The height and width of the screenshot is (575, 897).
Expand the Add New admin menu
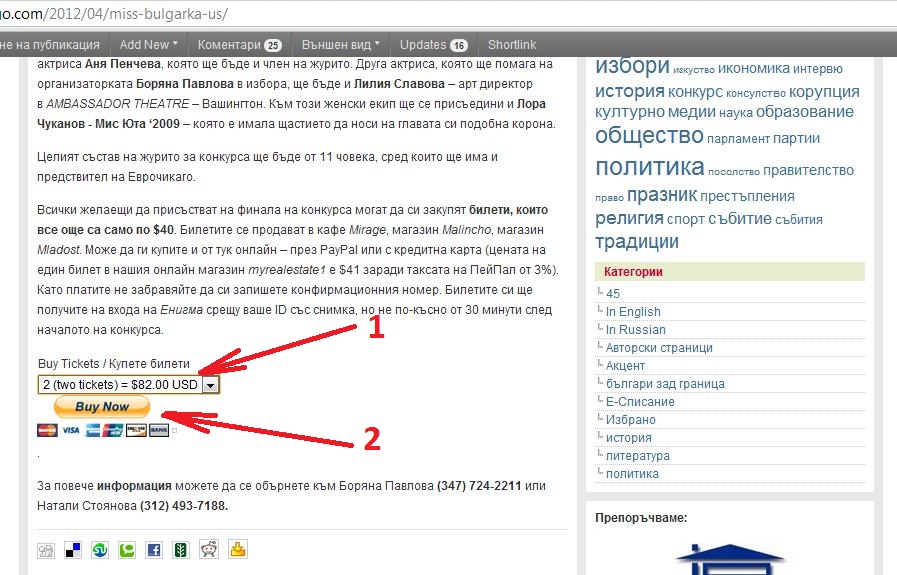[148, 44]
